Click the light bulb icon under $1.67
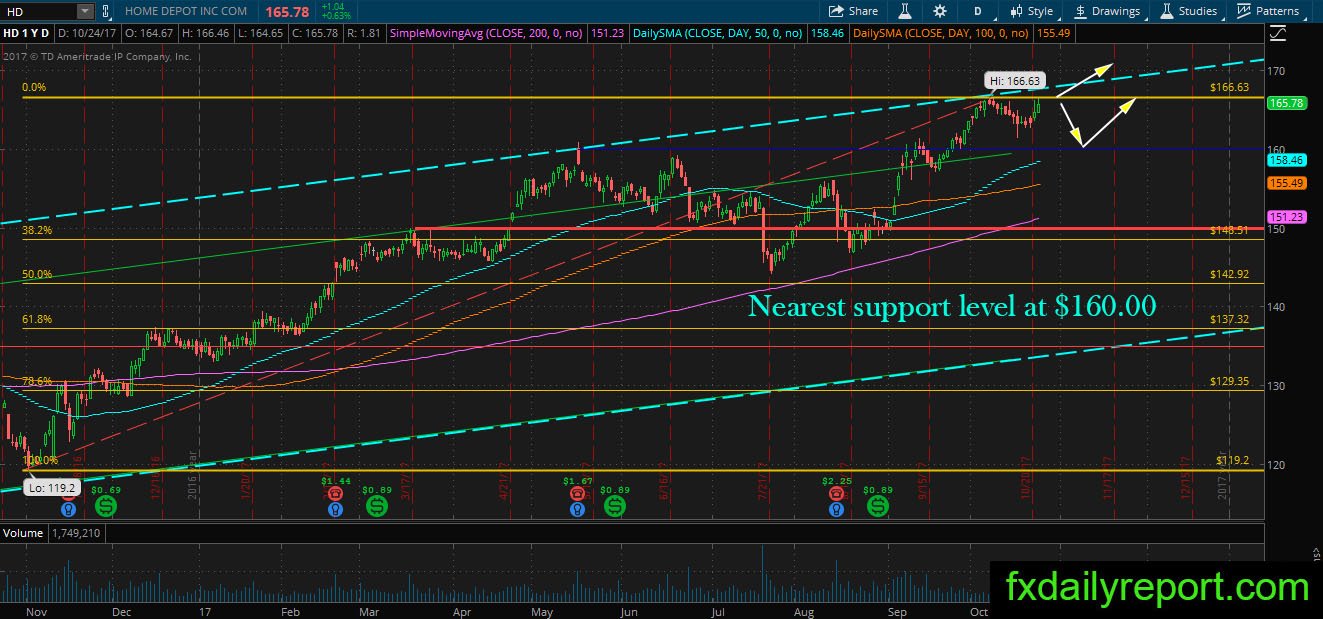Viewport: 1323px width, 619px height. pyautogui.click(x=576, y=509)
